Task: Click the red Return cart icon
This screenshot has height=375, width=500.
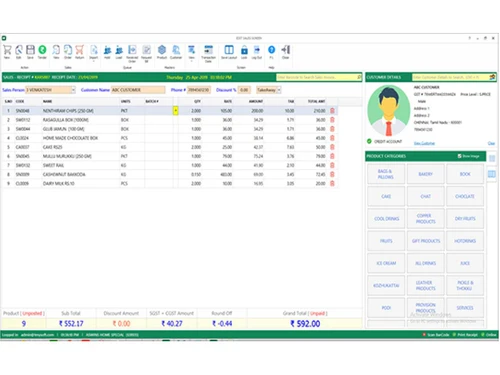Action: [x=80, y=51]
